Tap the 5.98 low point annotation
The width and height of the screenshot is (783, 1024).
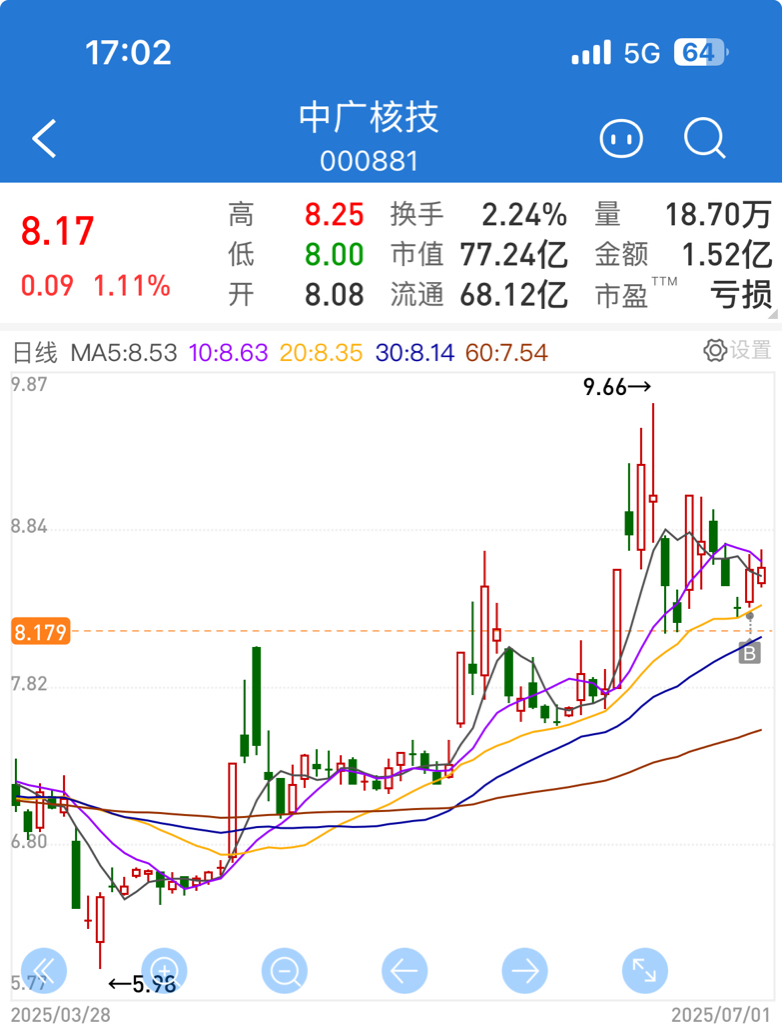point(142,984)
